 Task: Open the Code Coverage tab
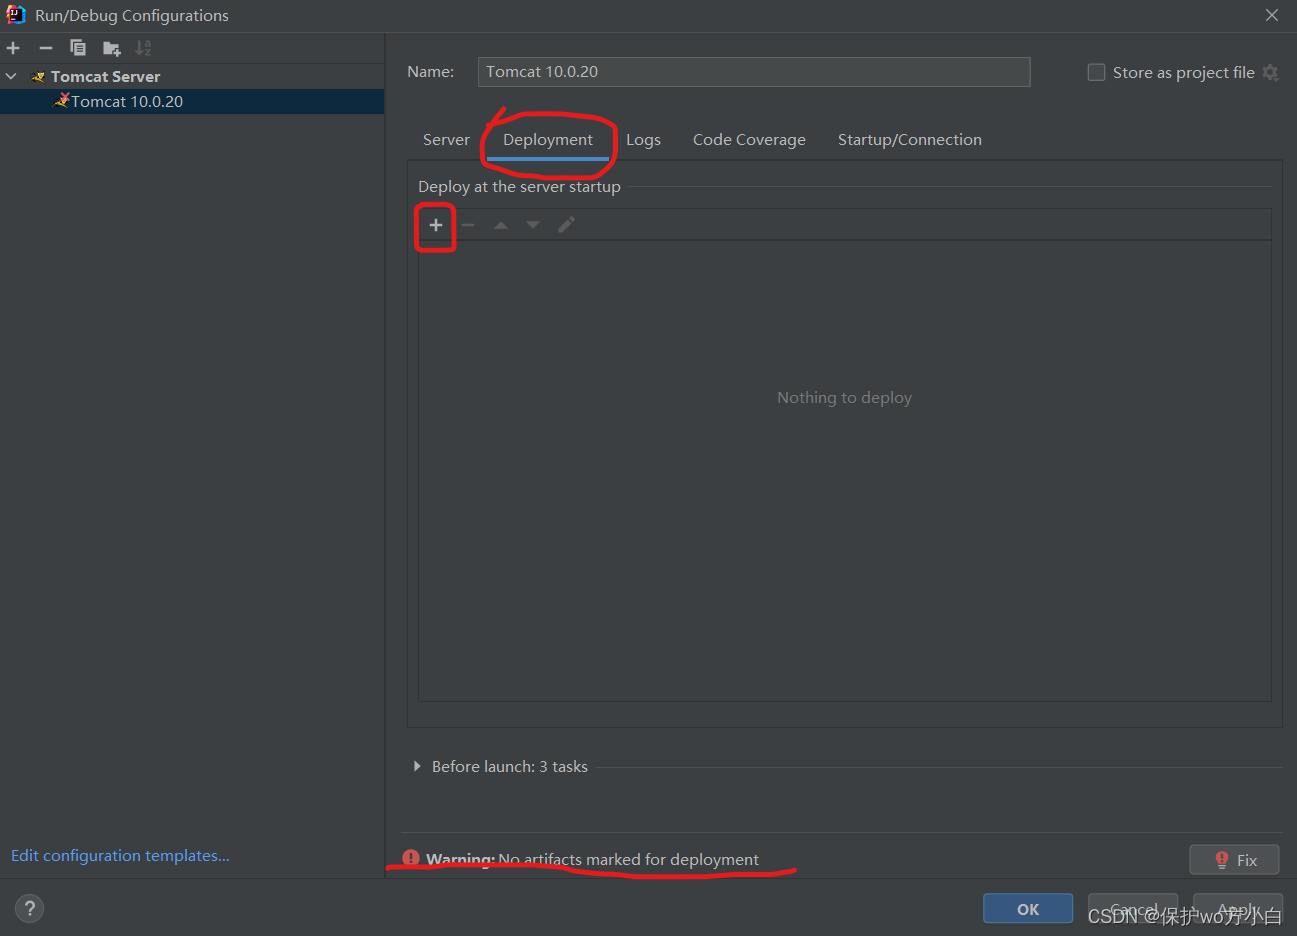(x=749, y=140)
